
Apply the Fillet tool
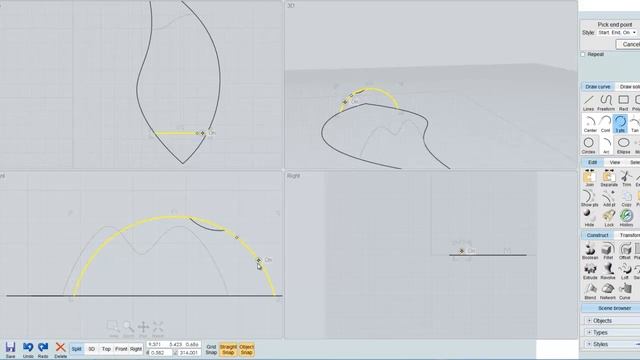pyautogui.click(x=608, y=251)
